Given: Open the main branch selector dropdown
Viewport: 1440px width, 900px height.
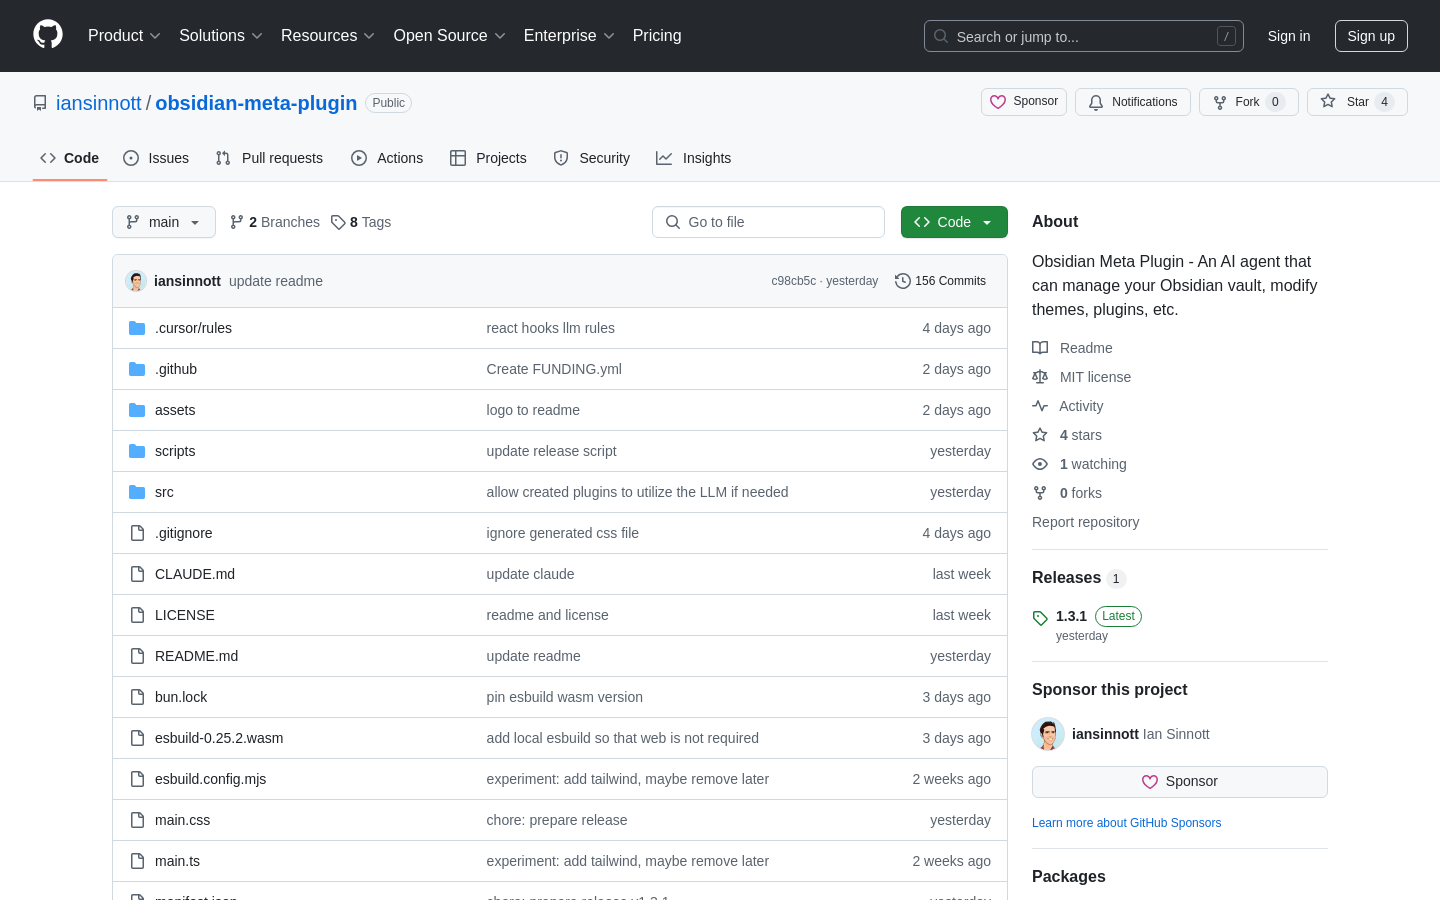Looking at the screenshot, I should (x=164, y=222).
